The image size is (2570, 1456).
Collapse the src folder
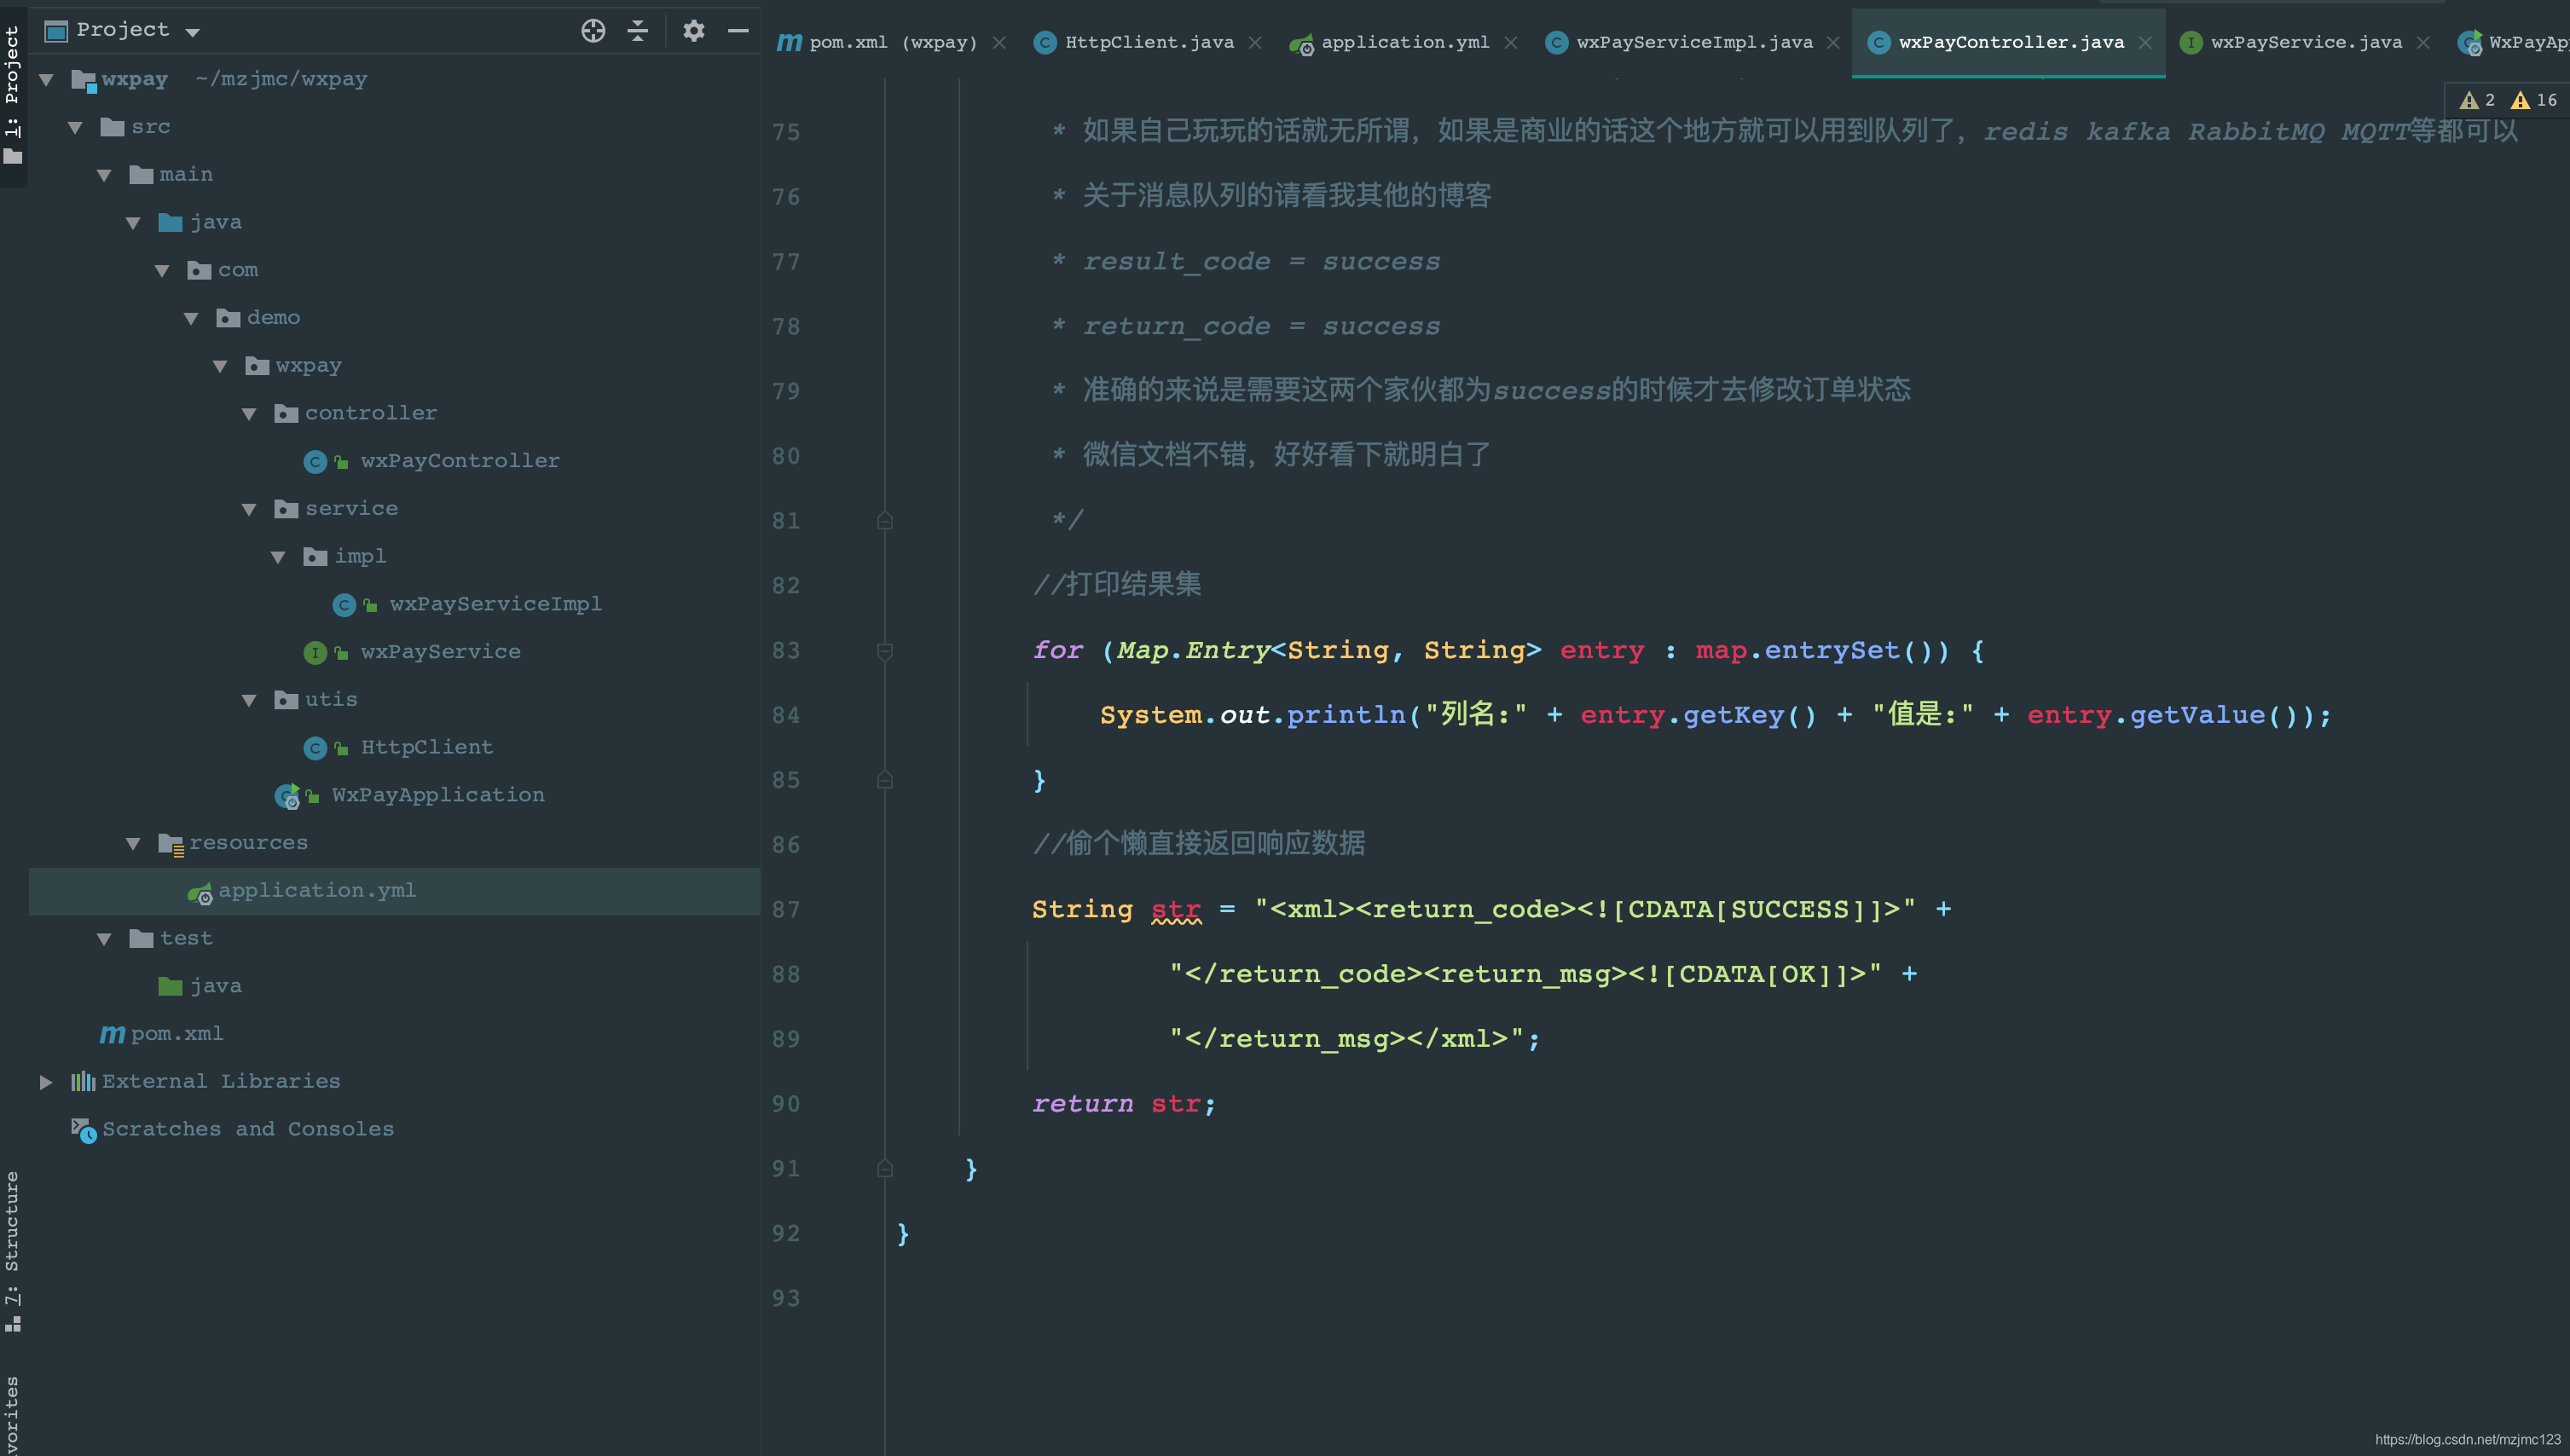(x=75, y=127)
